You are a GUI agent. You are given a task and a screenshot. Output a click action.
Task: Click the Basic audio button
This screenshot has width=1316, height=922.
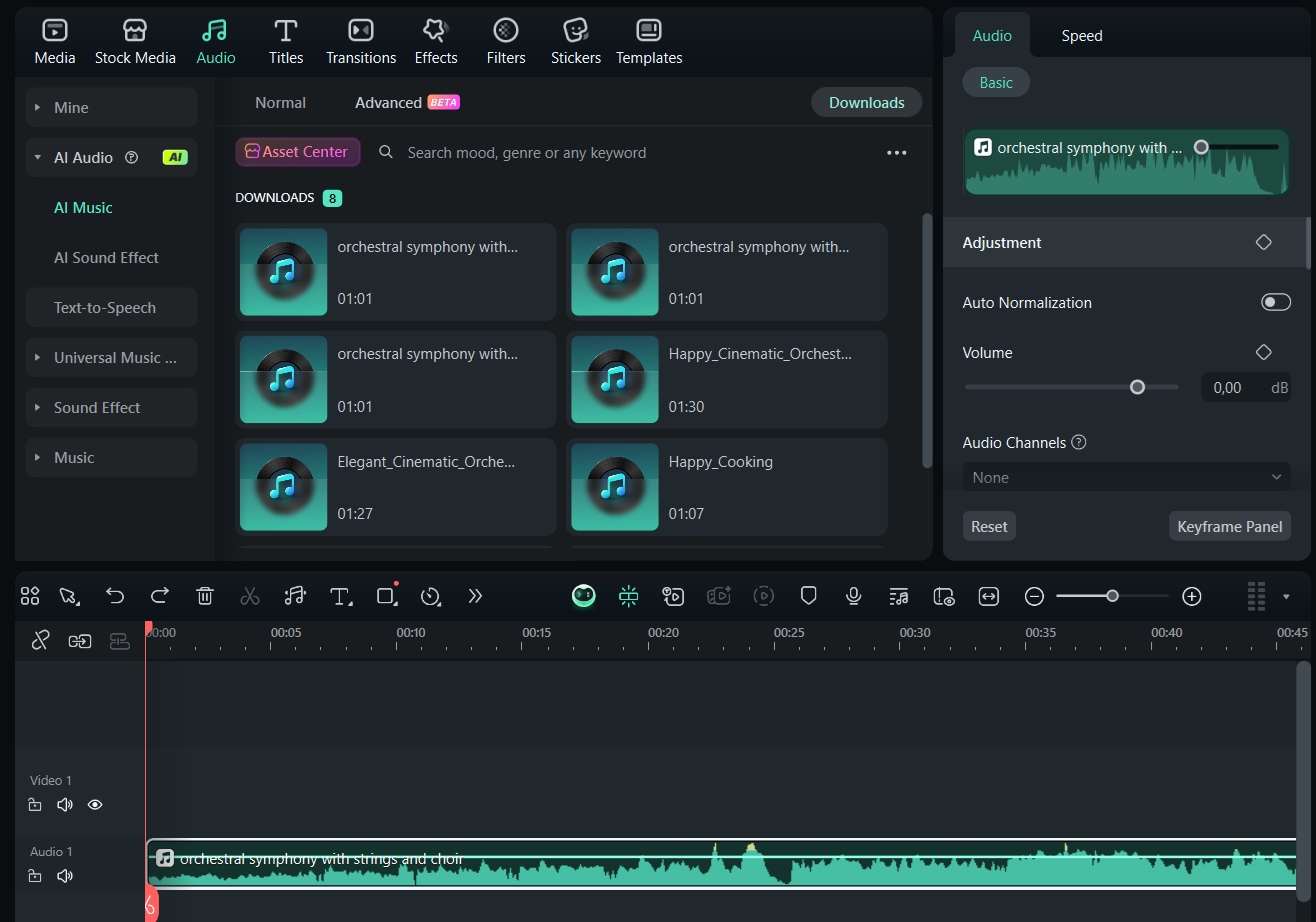[x=996, y=82]
